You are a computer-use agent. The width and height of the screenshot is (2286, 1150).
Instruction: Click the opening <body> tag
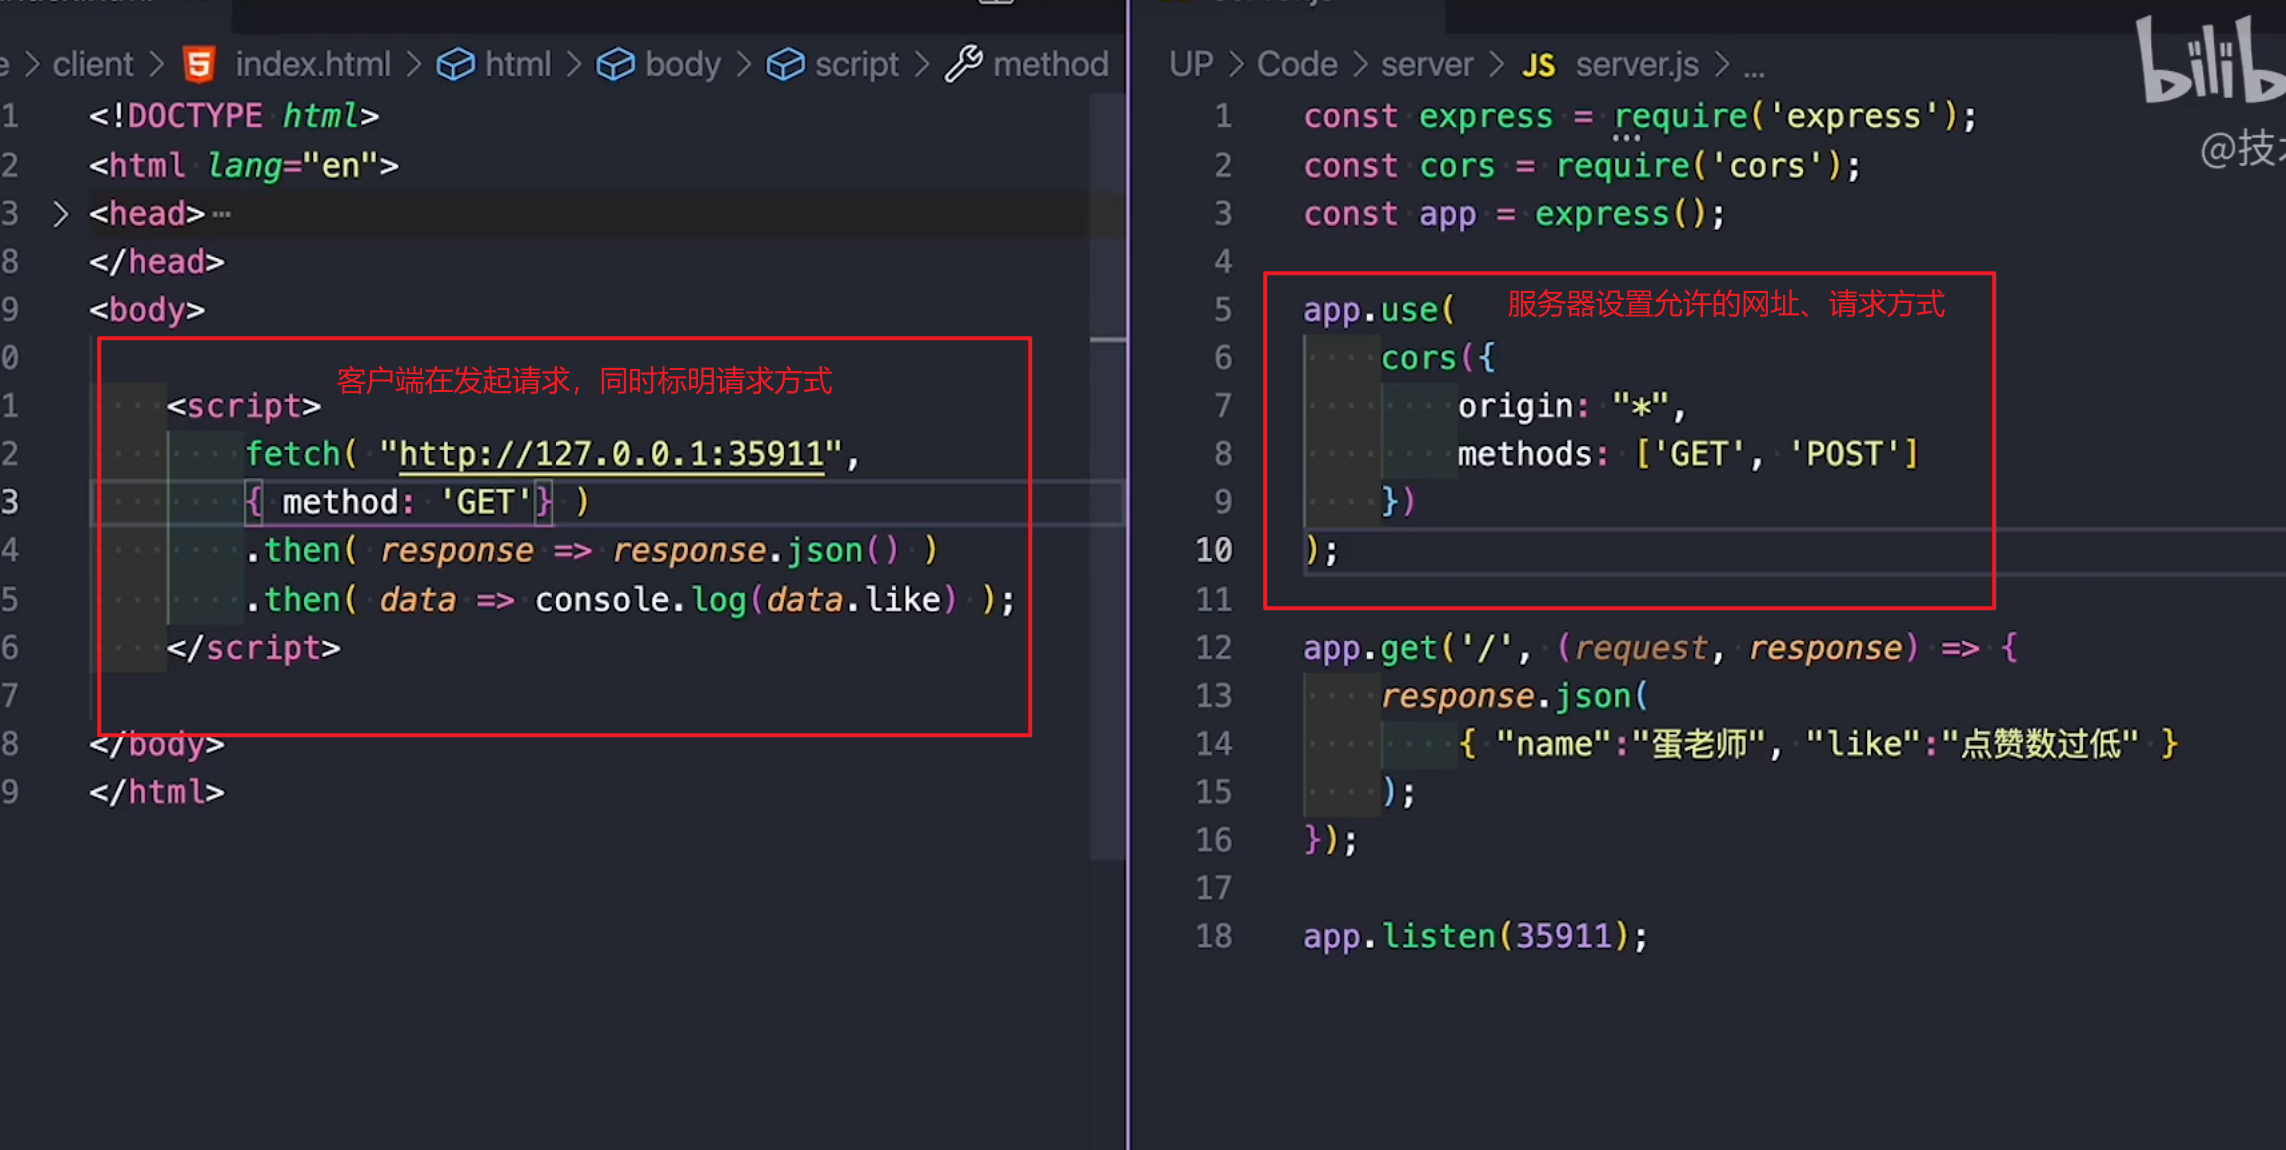(147, 310)
